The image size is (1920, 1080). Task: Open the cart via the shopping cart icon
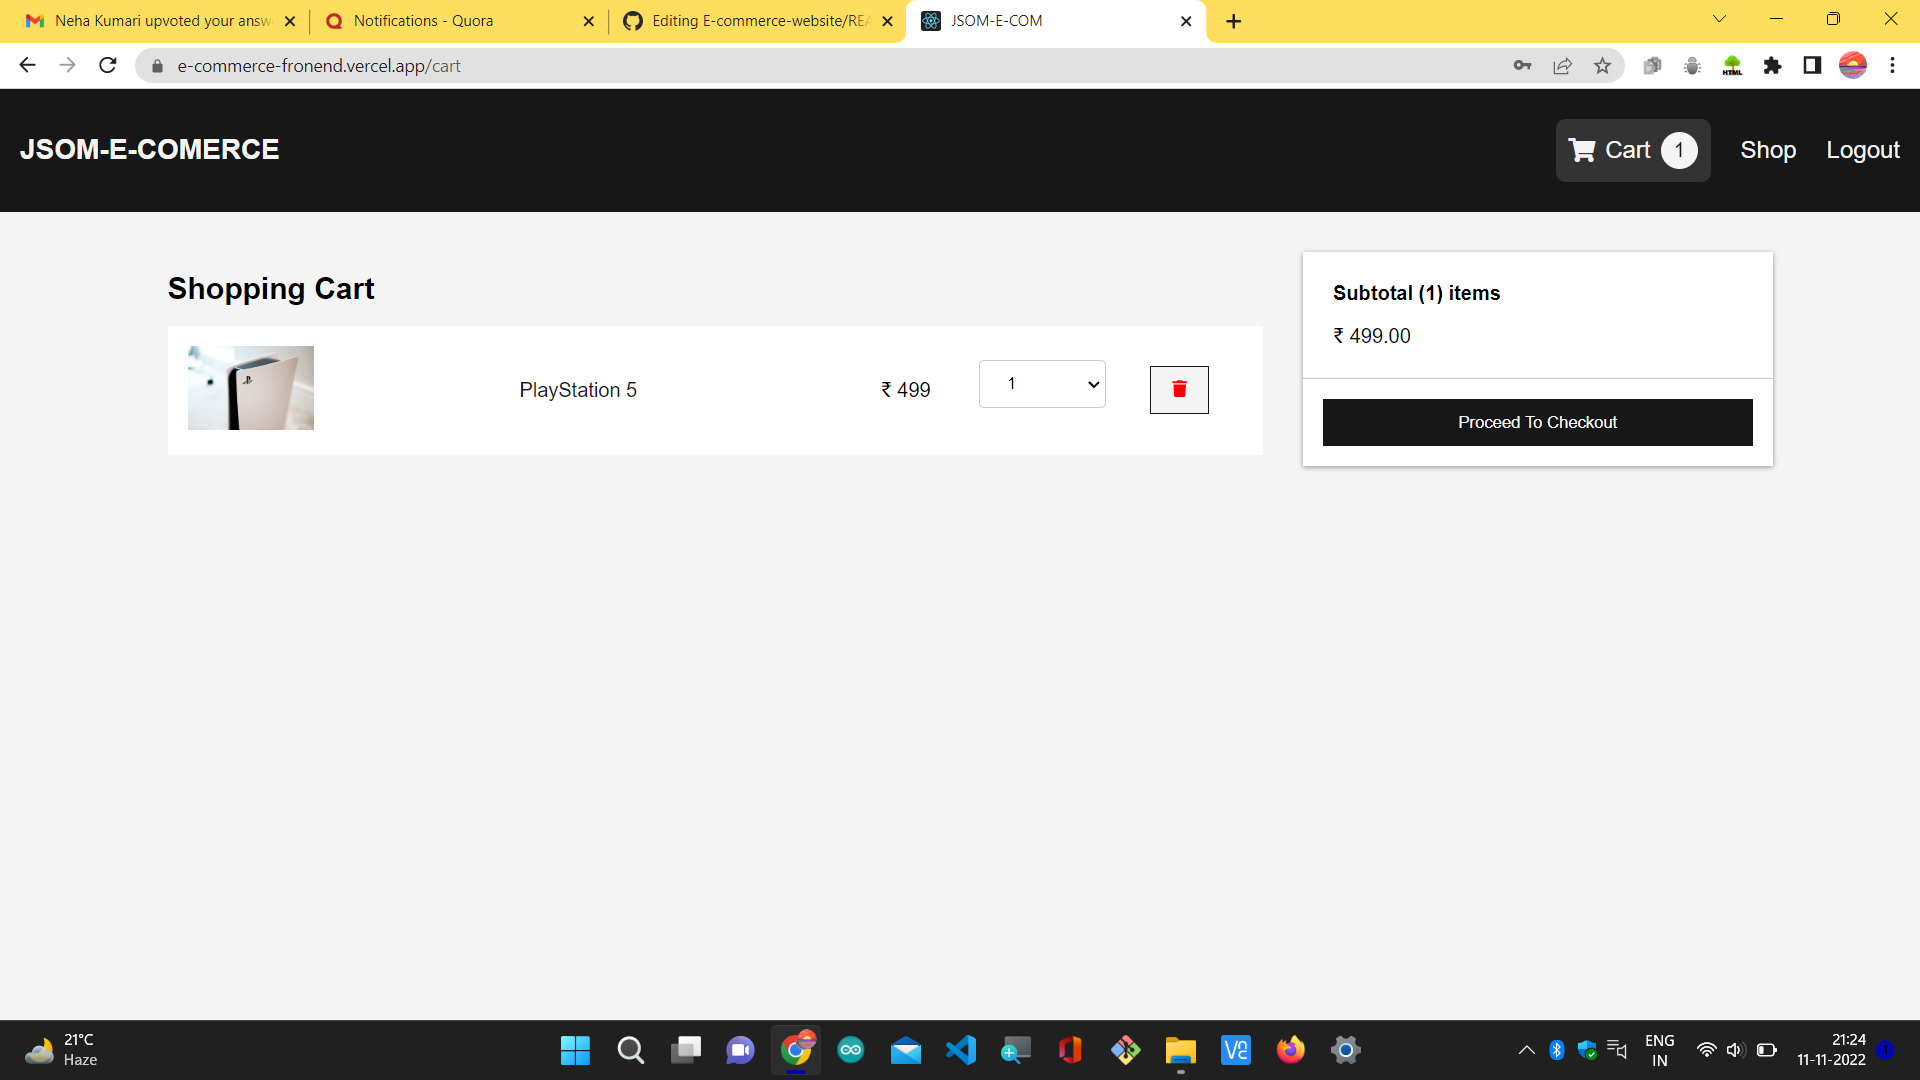[x=1583, y=149]
